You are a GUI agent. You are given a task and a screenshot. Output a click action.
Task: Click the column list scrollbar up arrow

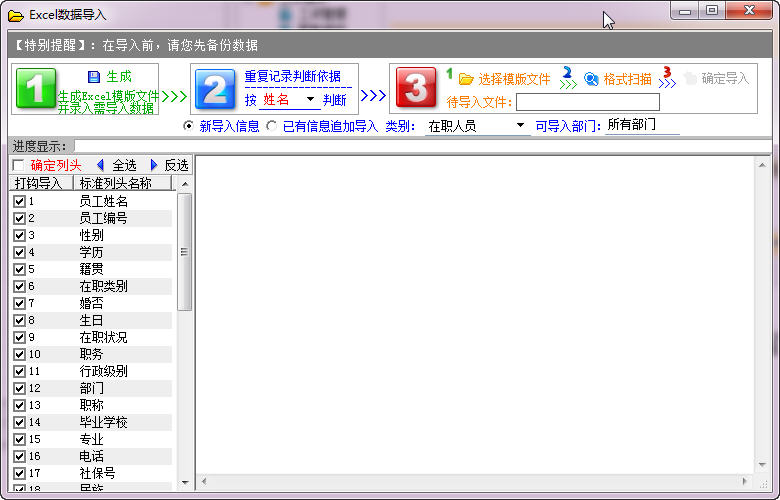pyautogui.click(x=185, y=184)
